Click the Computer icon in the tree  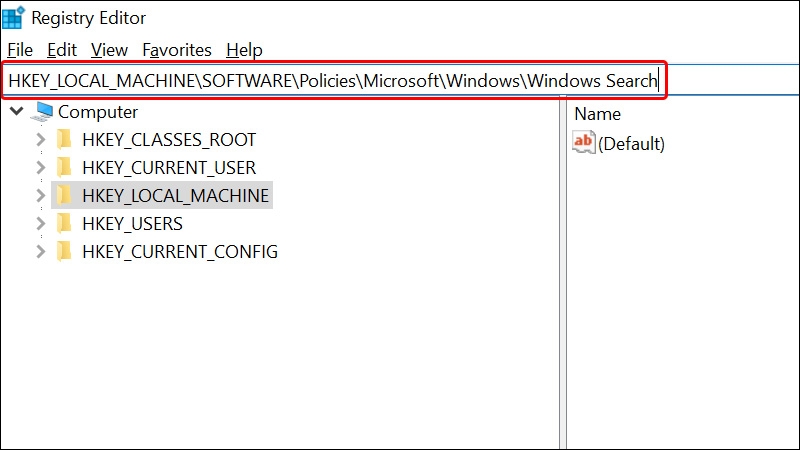(x=42, y=112)
